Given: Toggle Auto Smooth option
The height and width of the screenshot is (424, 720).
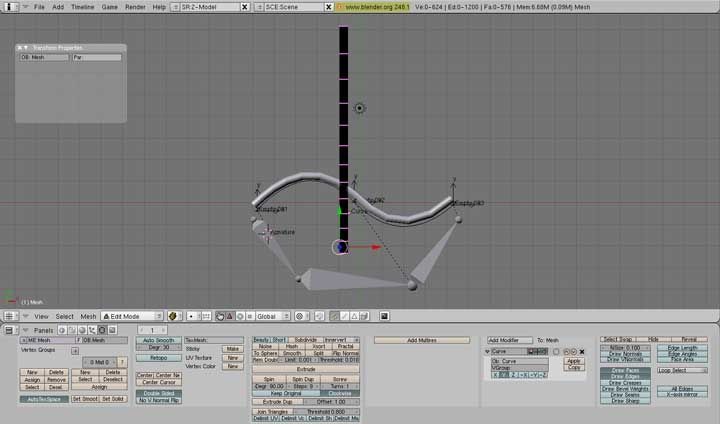Looking at the screenshot, I should pyautogui.click(x=158, y=340).
